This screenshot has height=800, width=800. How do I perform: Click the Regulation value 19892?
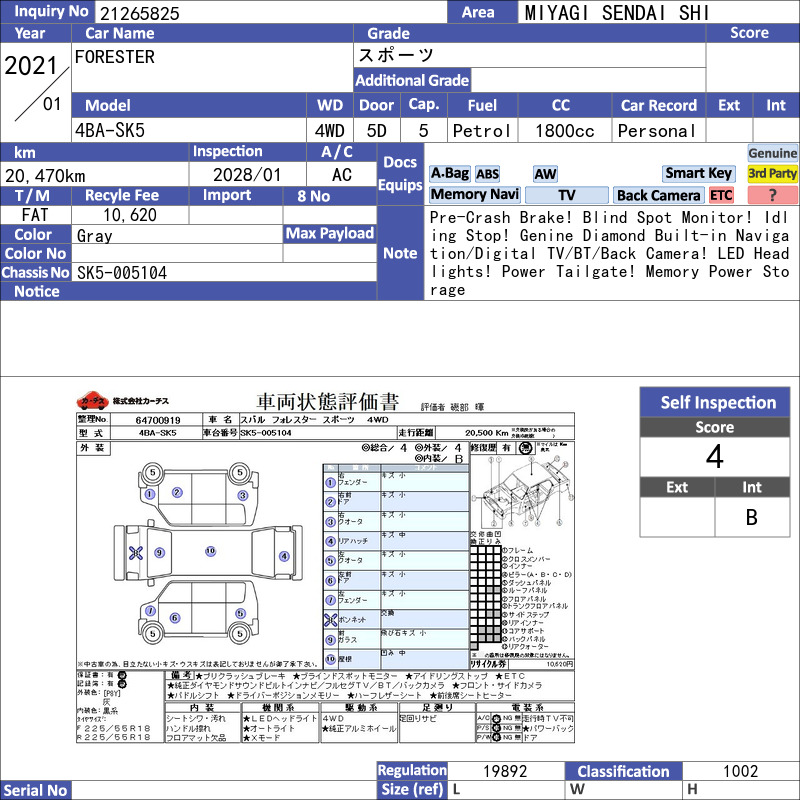click(x=505, y=771)
